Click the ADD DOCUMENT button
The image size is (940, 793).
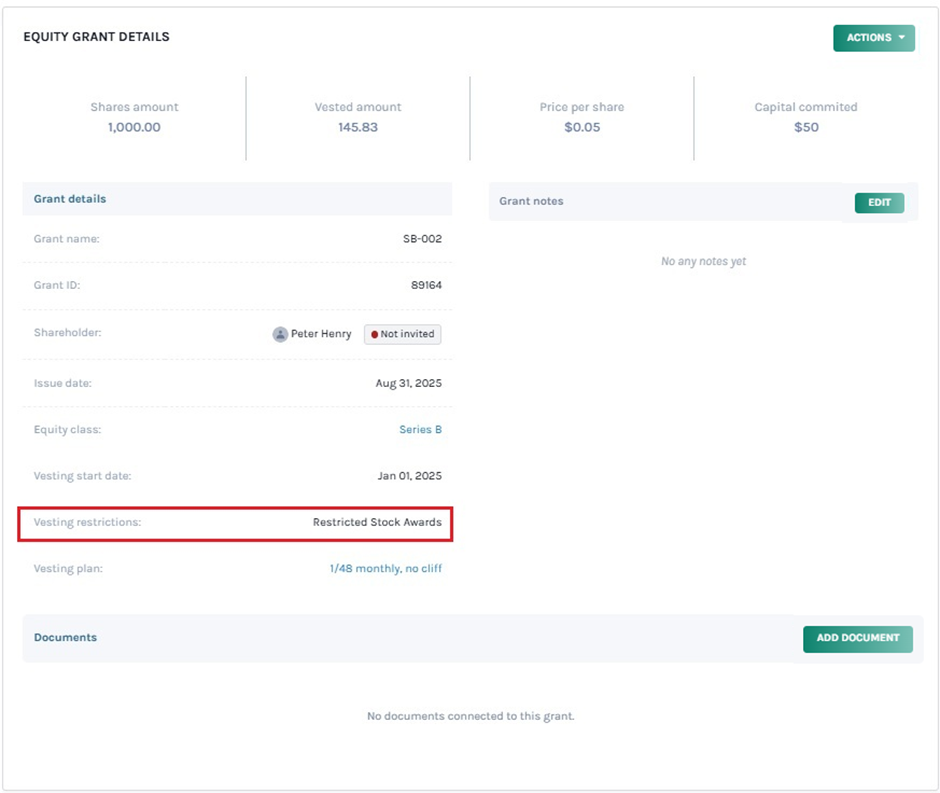[x=857, y=638]
